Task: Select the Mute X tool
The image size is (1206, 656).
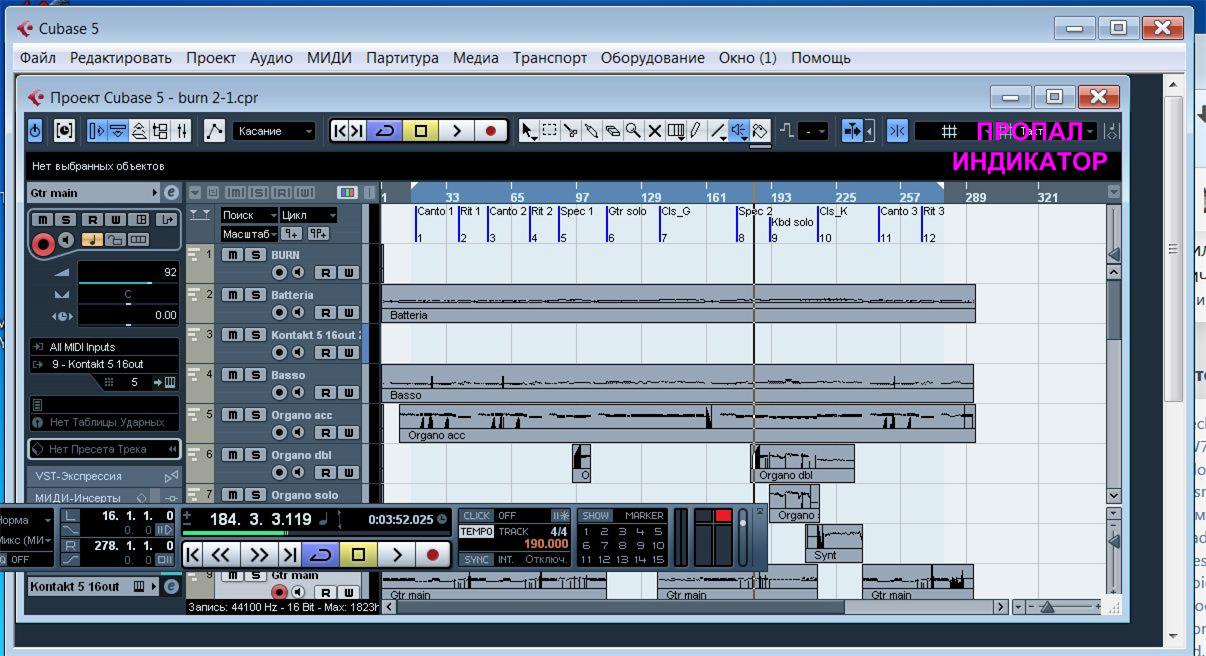Action: pos(654,130)
